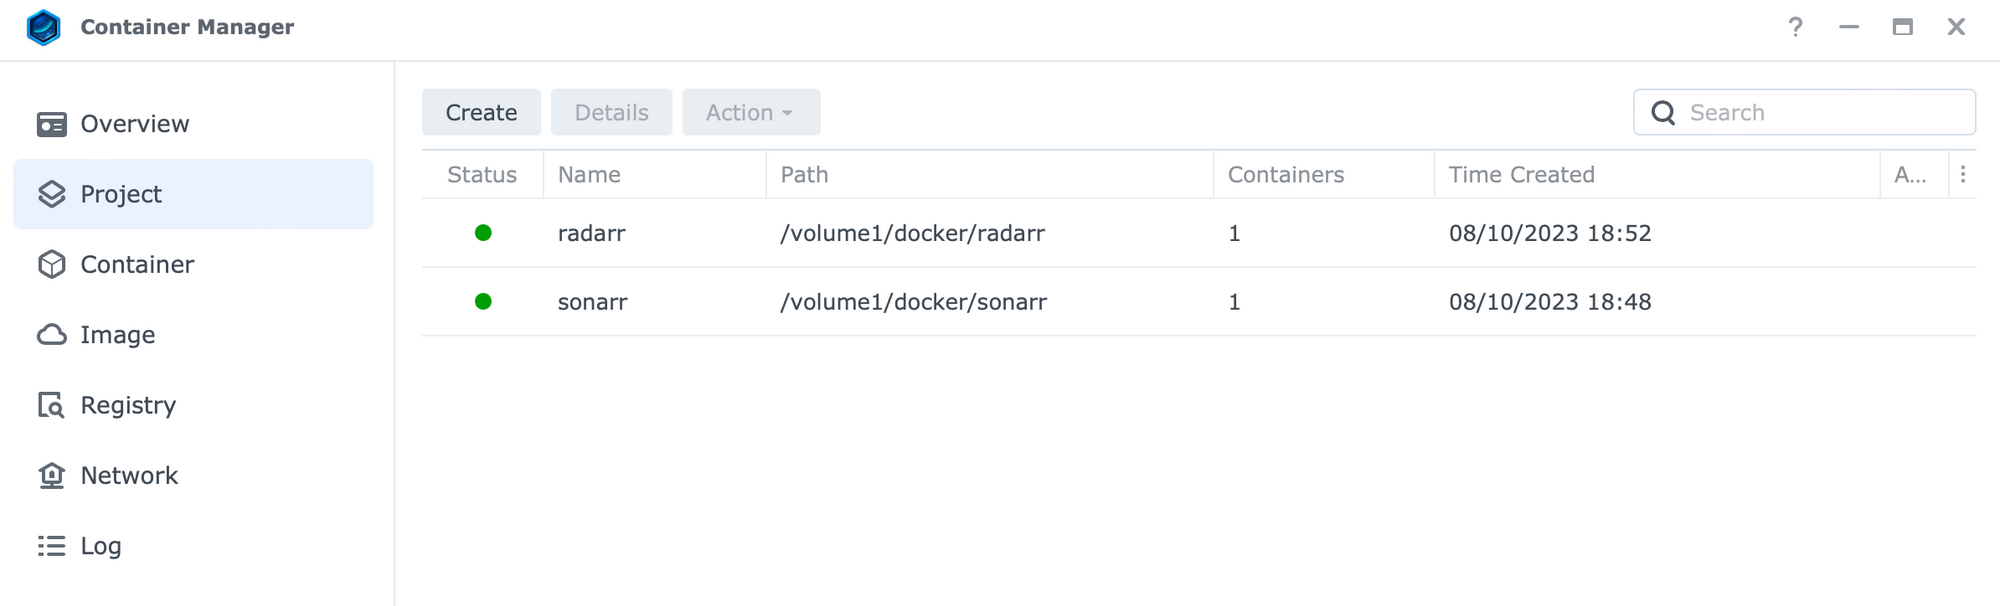Open the Log list icon
Image resolution: width=2000 pixels, height=606 pixels.
[51, 546]
